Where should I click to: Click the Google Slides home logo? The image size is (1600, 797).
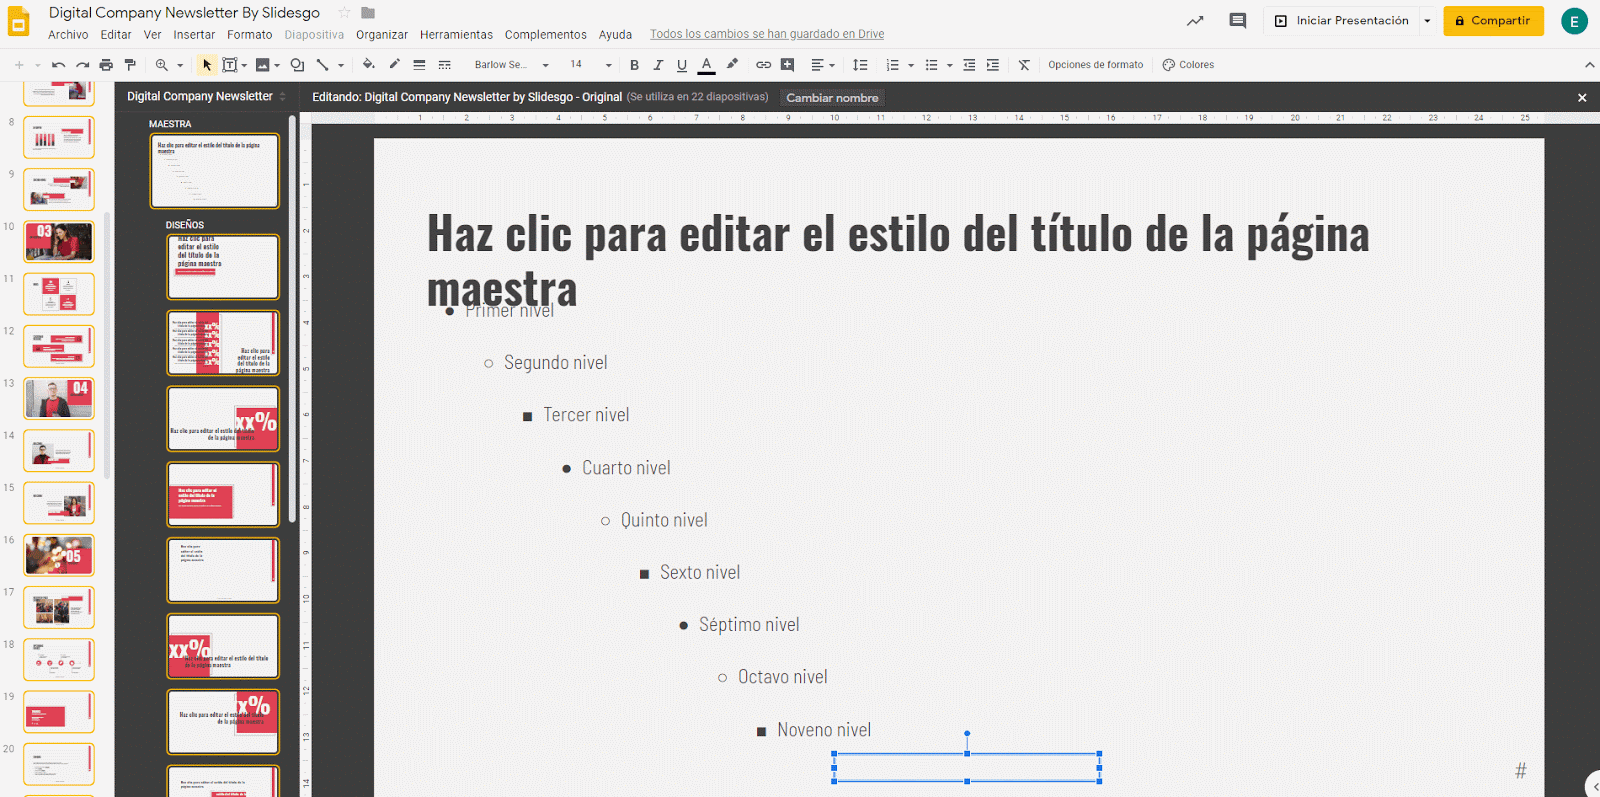pos(18,22)
